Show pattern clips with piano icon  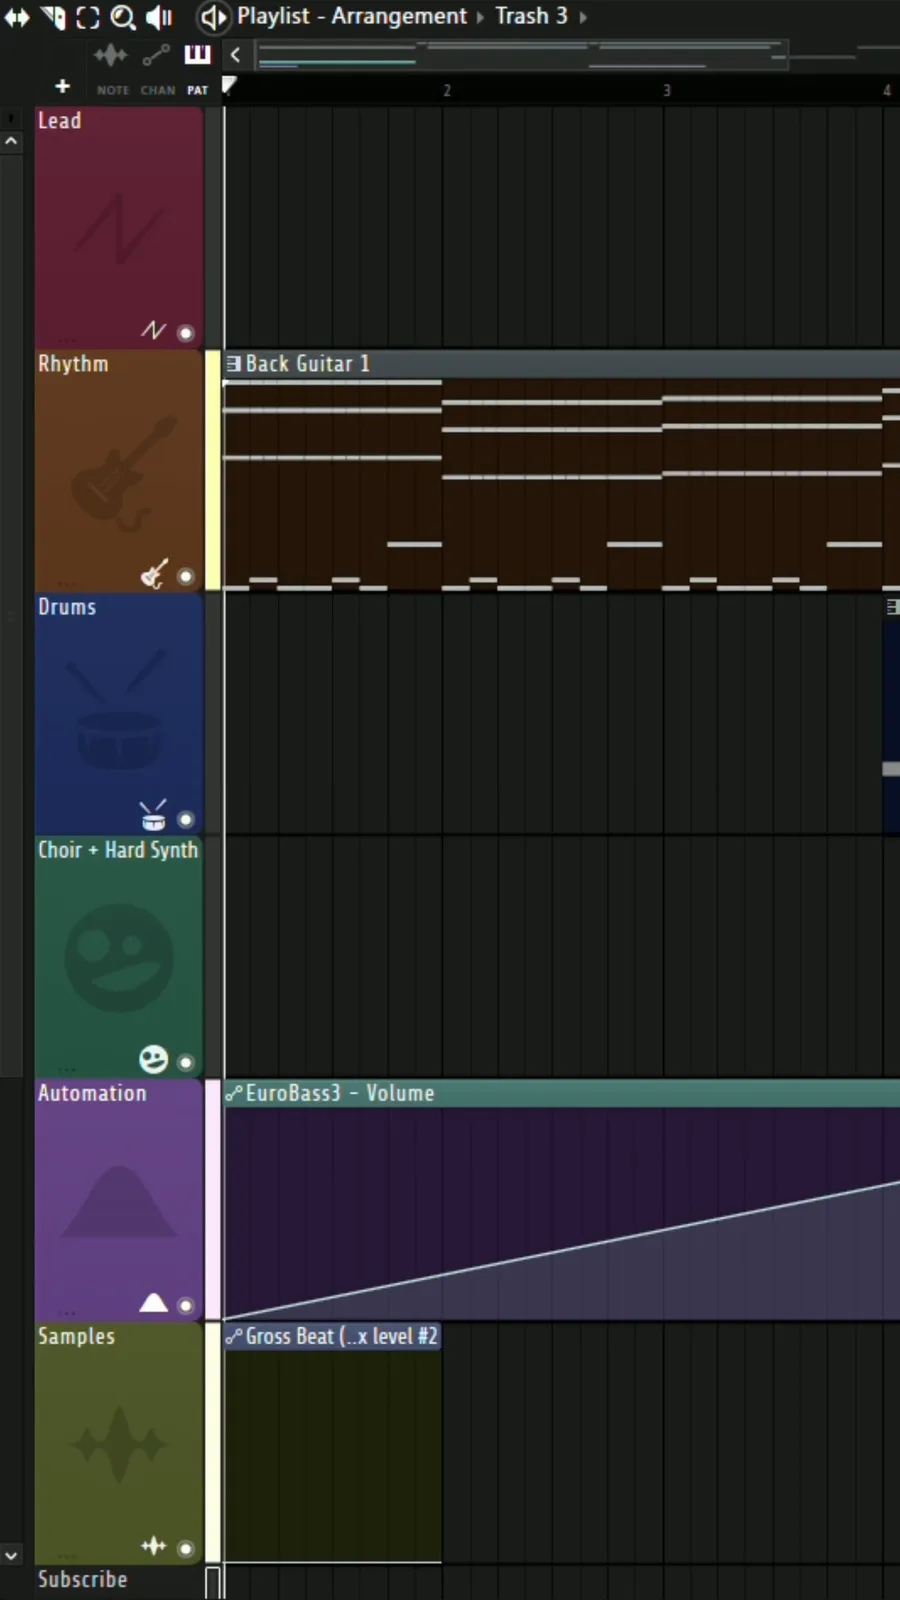[x=197, y=54]
